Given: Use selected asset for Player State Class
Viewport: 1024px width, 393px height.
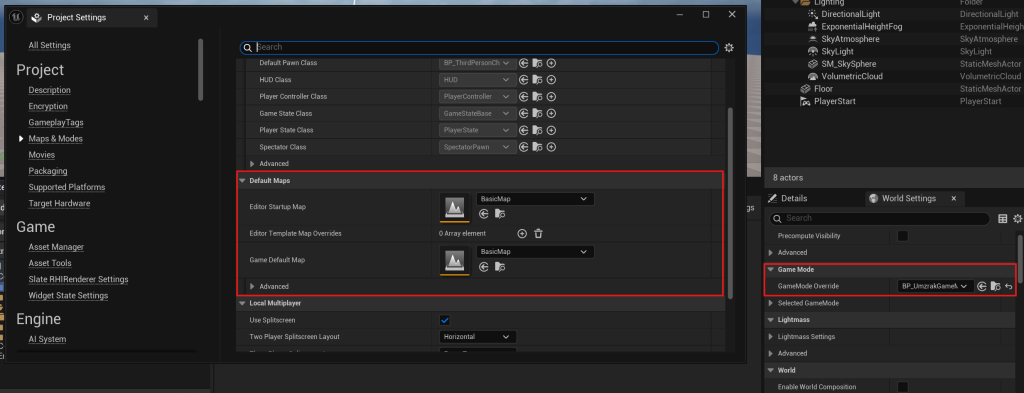Looking at the screenshot, I should point(523,130).
